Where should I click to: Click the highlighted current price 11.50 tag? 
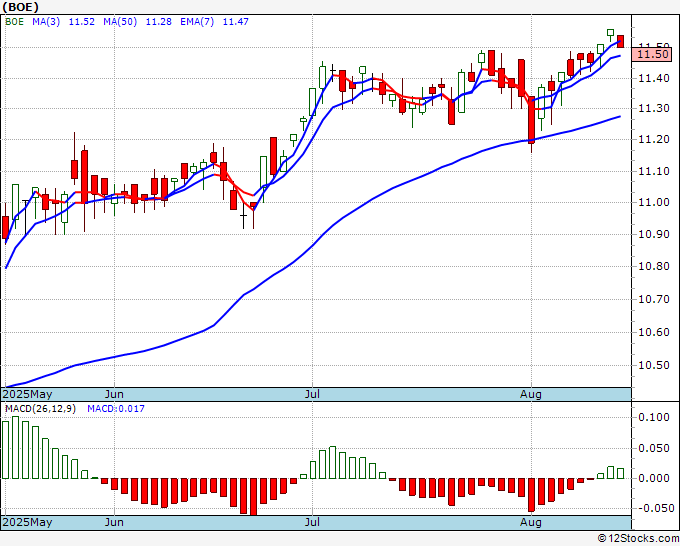tap(652, 54)
